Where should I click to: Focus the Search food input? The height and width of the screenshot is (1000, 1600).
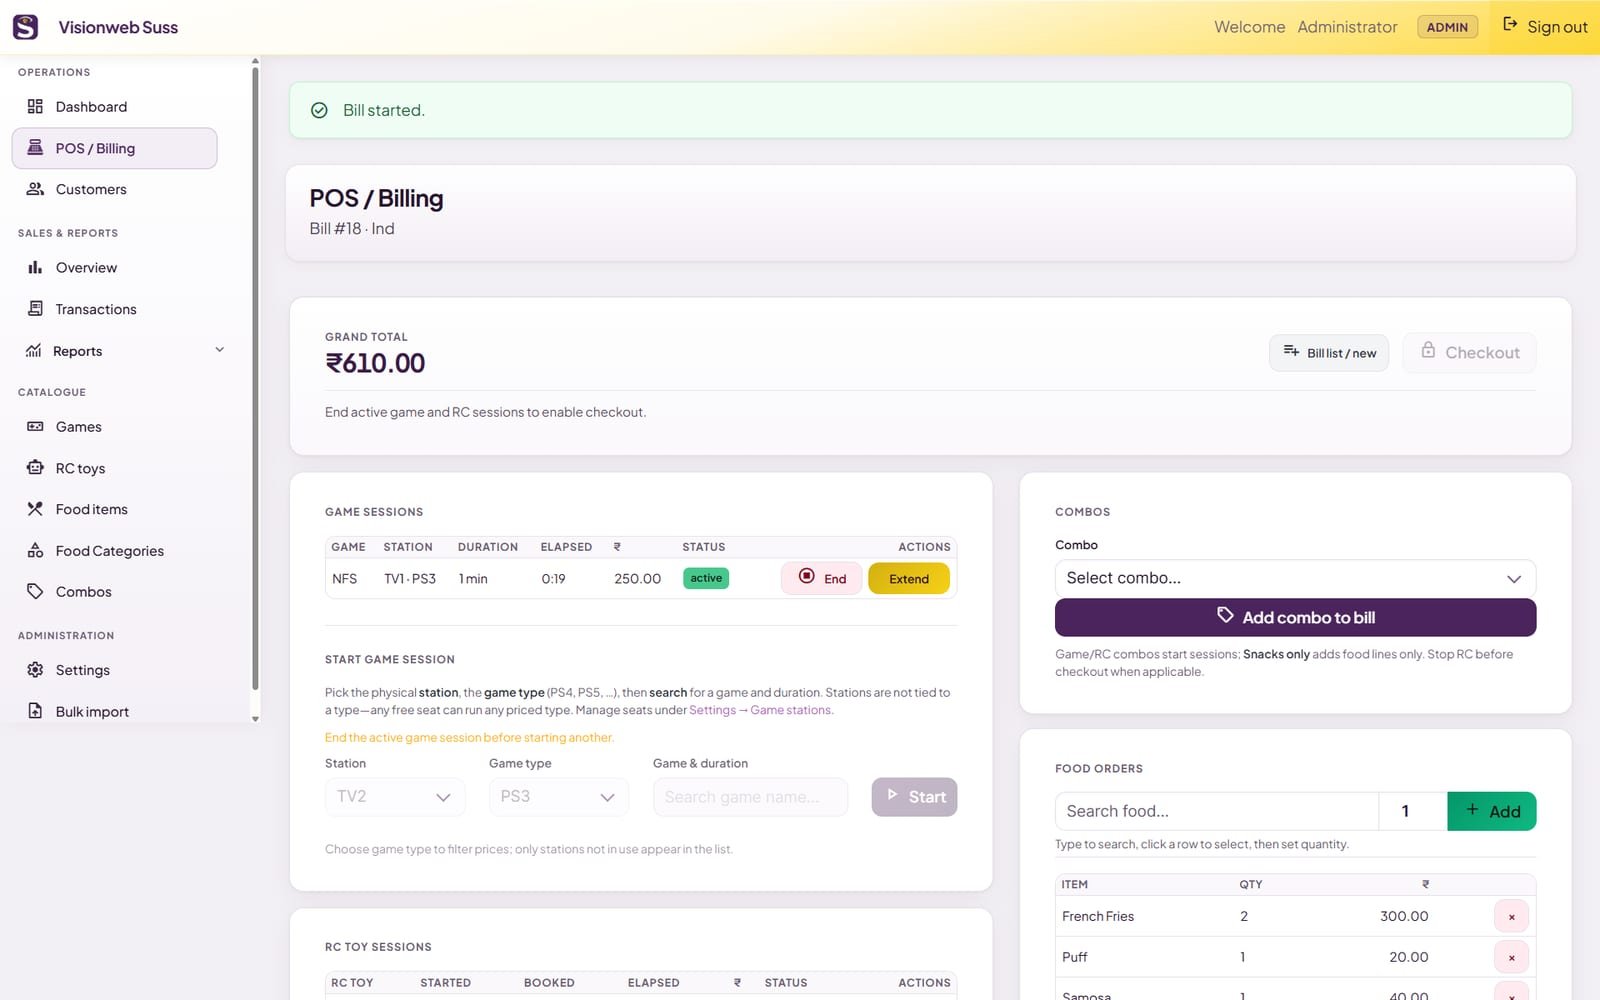[1216, 811]
